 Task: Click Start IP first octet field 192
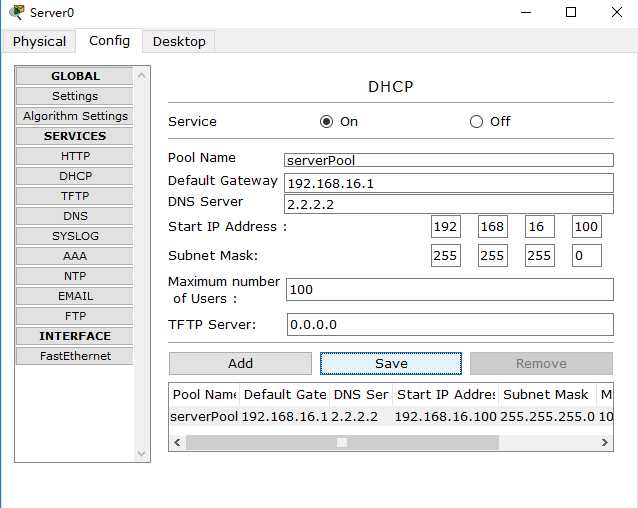pos(446,227)
